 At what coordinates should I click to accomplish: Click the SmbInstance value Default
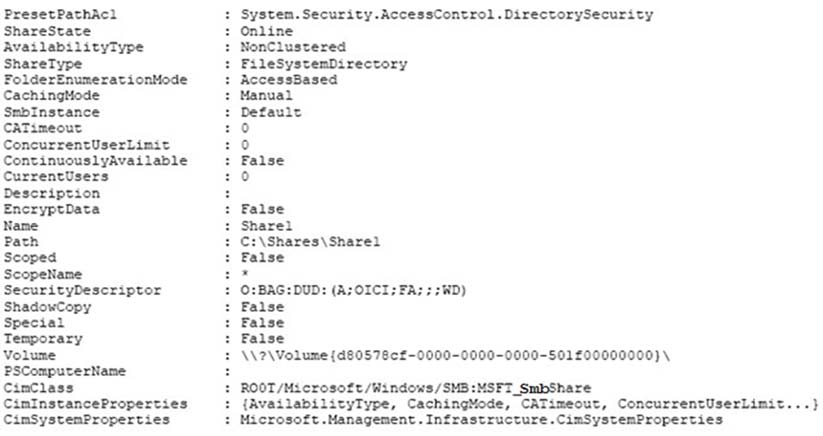tap(271, 112)
